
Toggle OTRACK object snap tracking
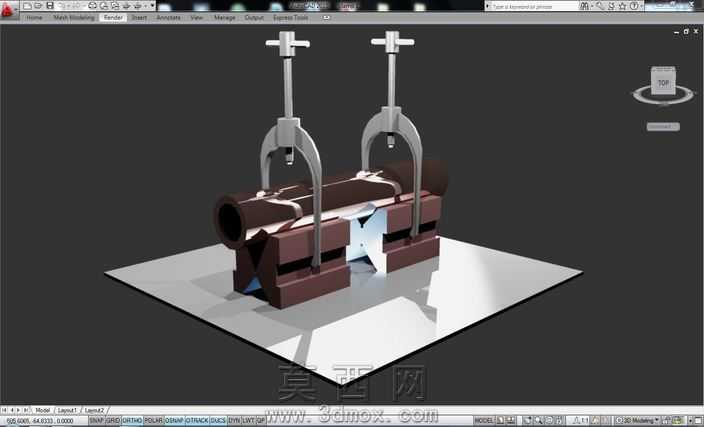(x=197, y=421)
